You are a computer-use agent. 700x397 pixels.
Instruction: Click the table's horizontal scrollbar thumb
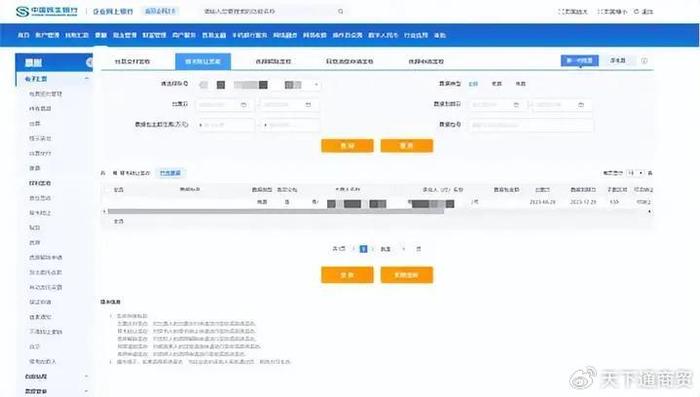tap(276, 211)
